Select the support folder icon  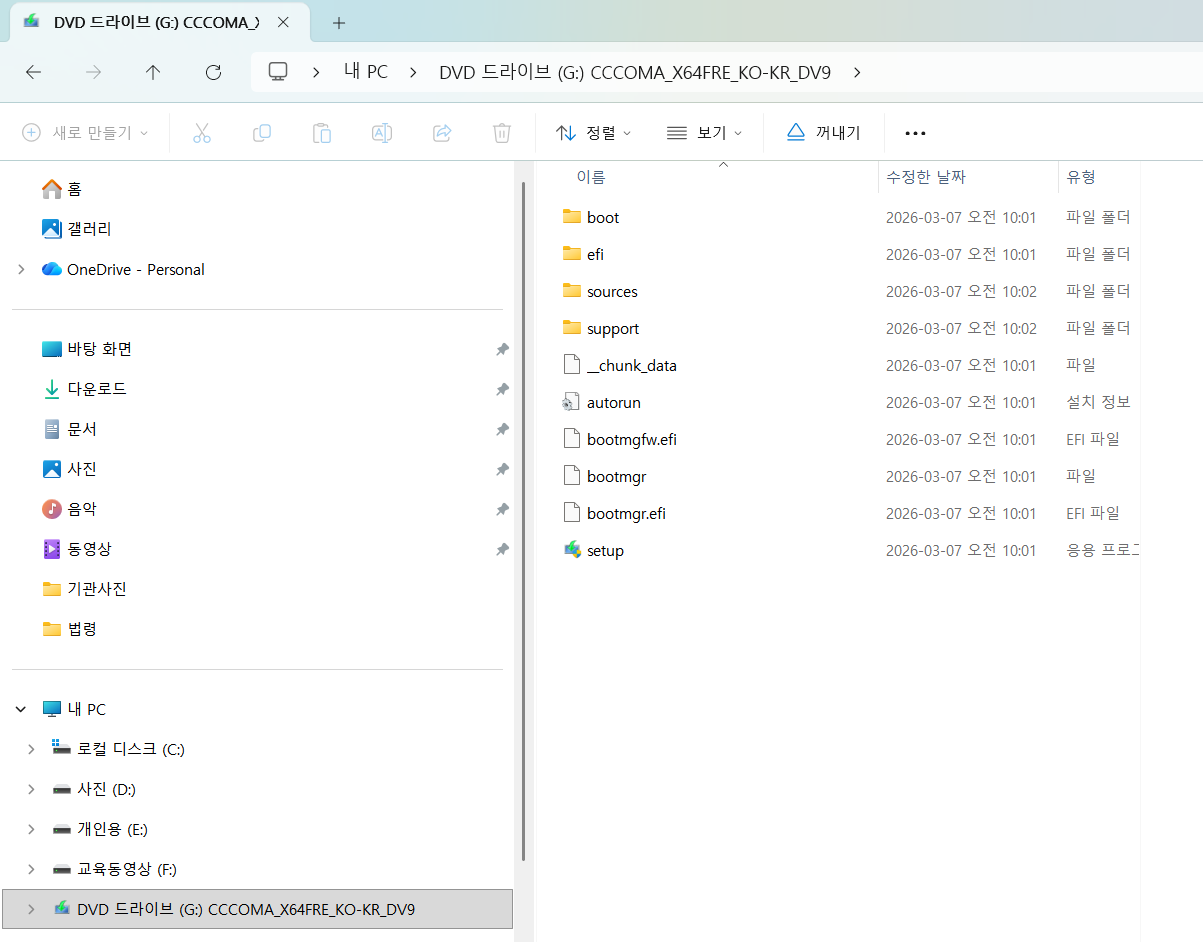(x=572, y=328)
